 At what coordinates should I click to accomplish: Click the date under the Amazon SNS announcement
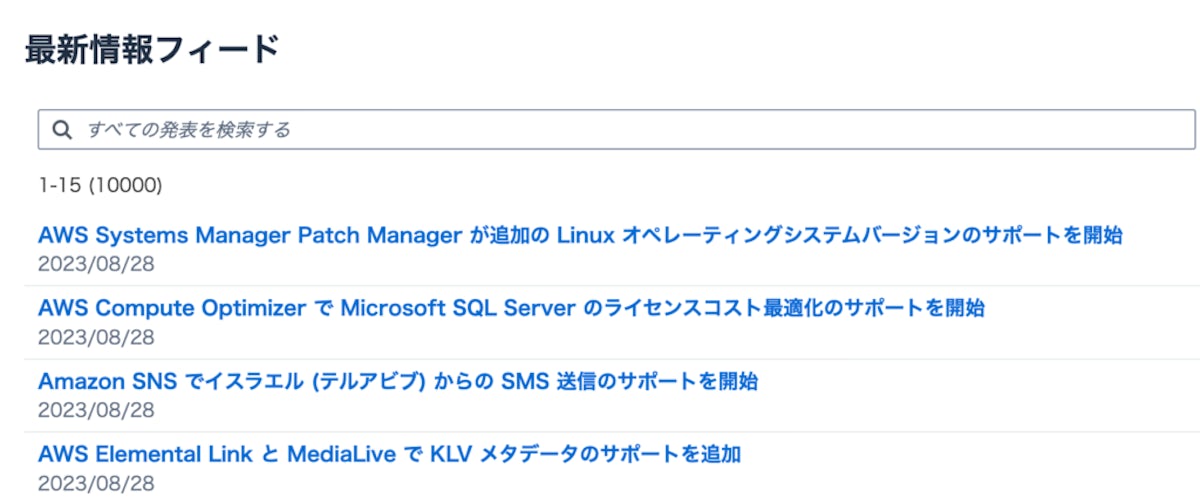[x=96, y=410]
